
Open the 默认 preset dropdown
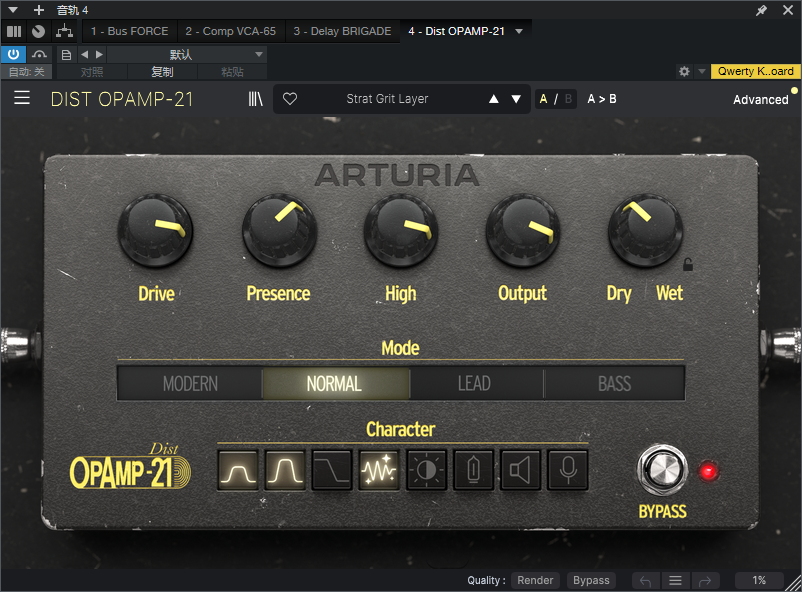click(186, 54)
